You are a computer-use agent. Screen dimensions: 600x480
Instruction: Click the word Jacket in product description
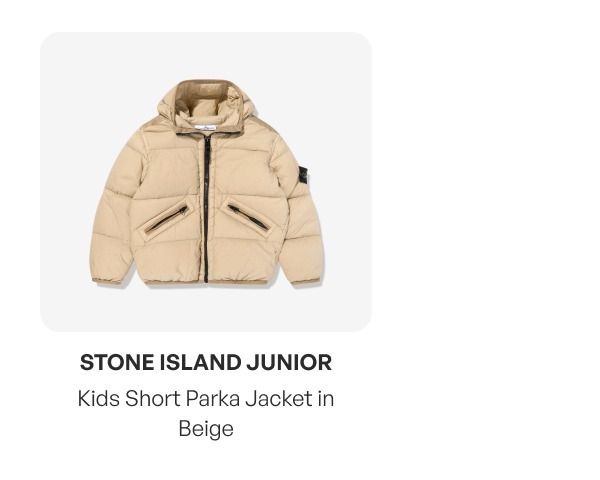279,398
